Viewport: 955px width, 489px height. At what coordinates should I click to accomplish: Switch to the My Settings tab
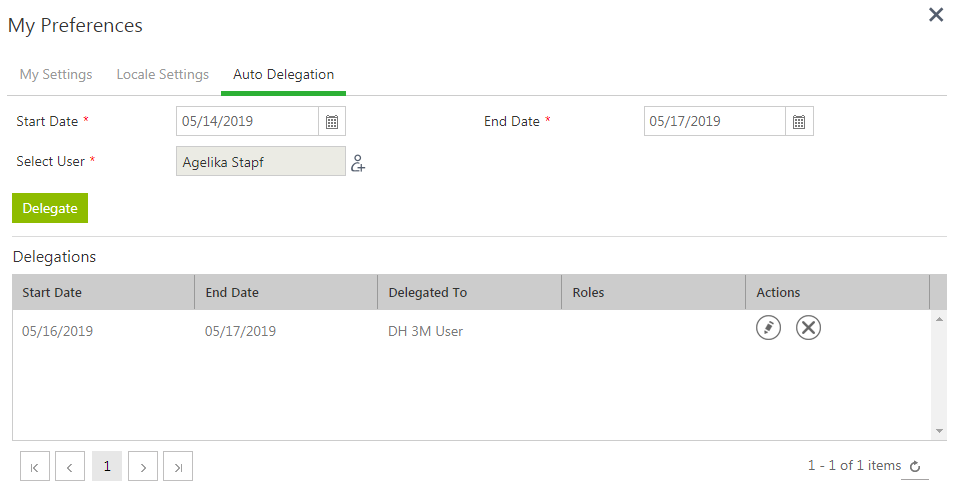tap(56, 75)
